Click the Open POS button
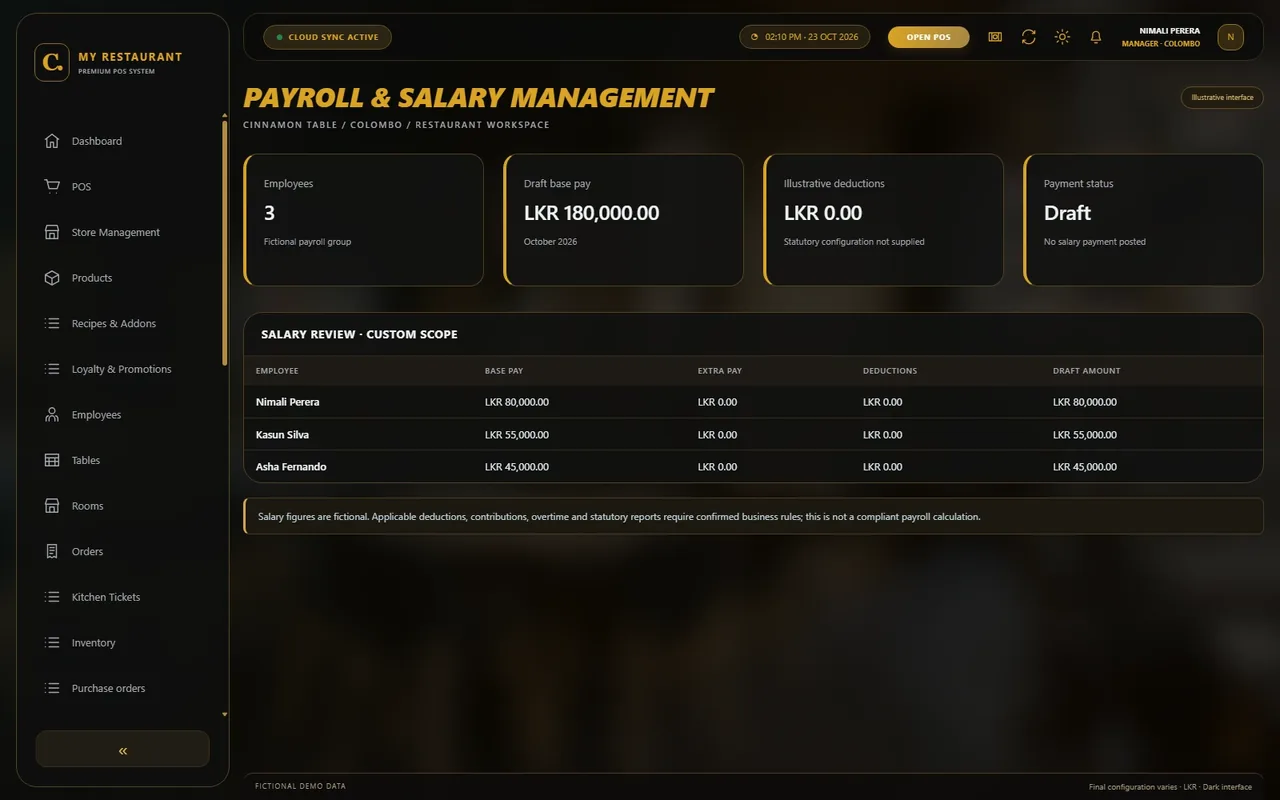This screenshot has width=1280, height=800. coord(929,37)
